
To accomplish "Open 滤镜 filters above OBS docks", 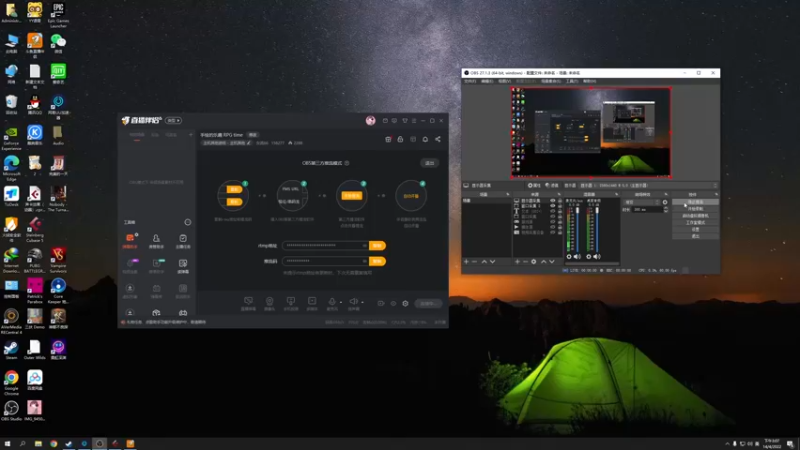I will point(552,186).
